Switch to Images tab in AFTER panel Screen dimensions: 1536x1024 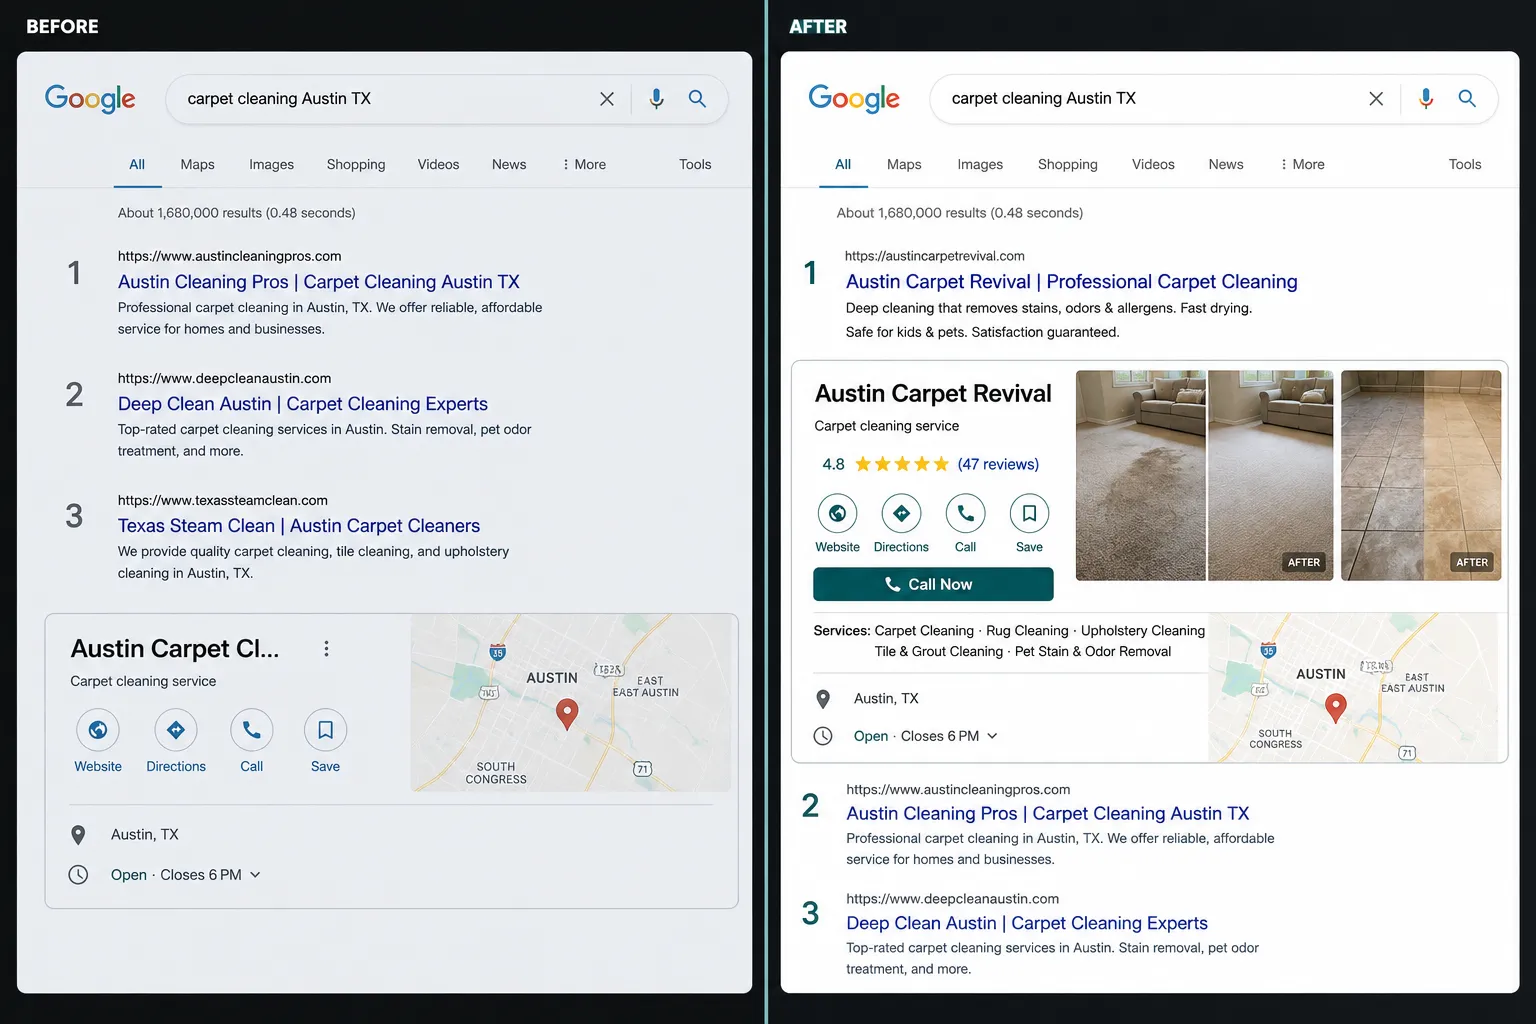tap(980, 164)
